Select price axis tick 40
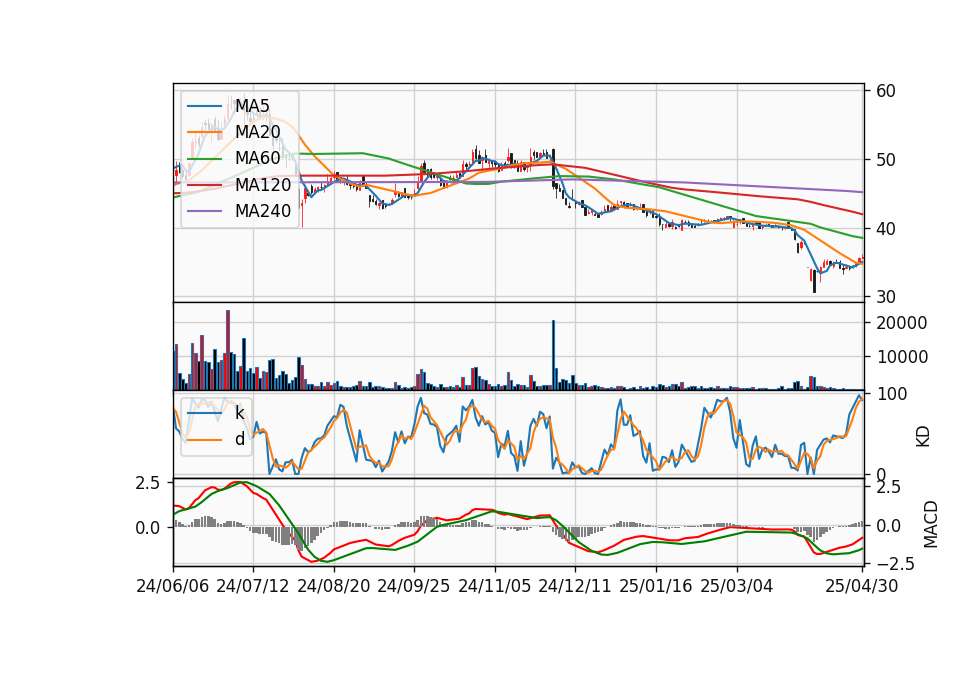The height and width of the screenshot is (690, 960). [x=886, y=229]
